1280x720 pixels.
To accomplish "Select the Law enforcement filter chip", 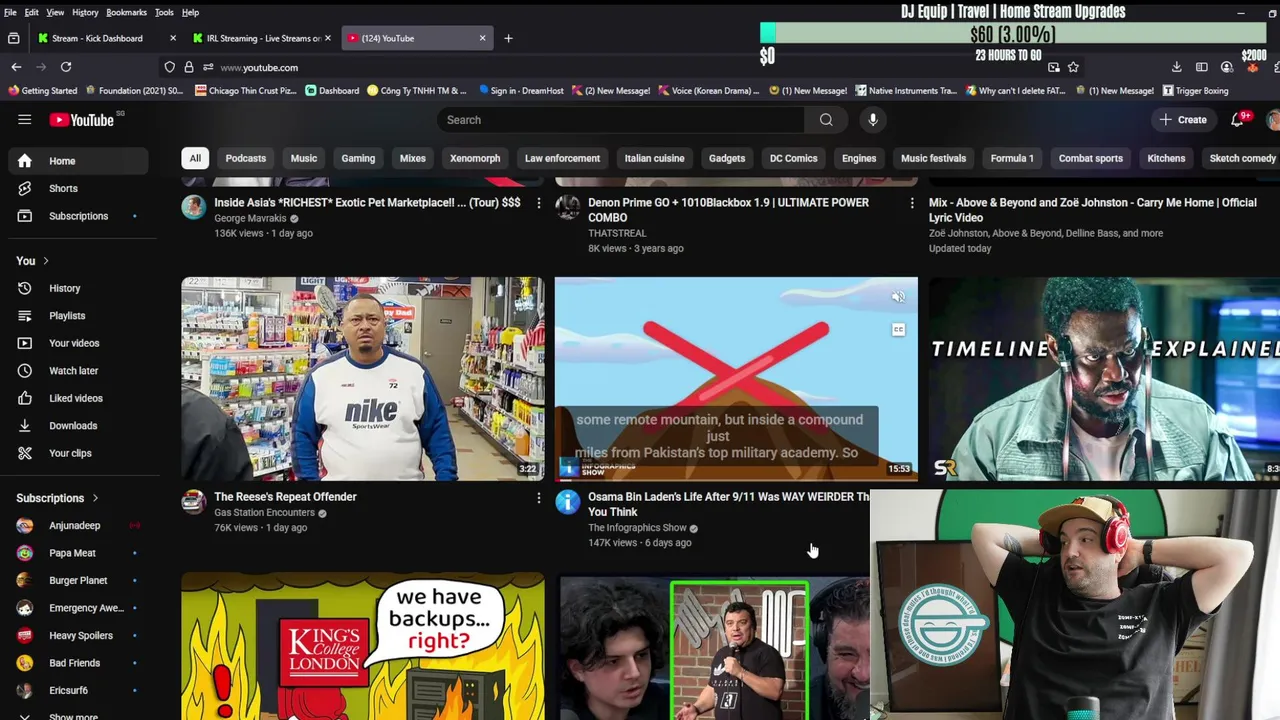I will 562,158.
